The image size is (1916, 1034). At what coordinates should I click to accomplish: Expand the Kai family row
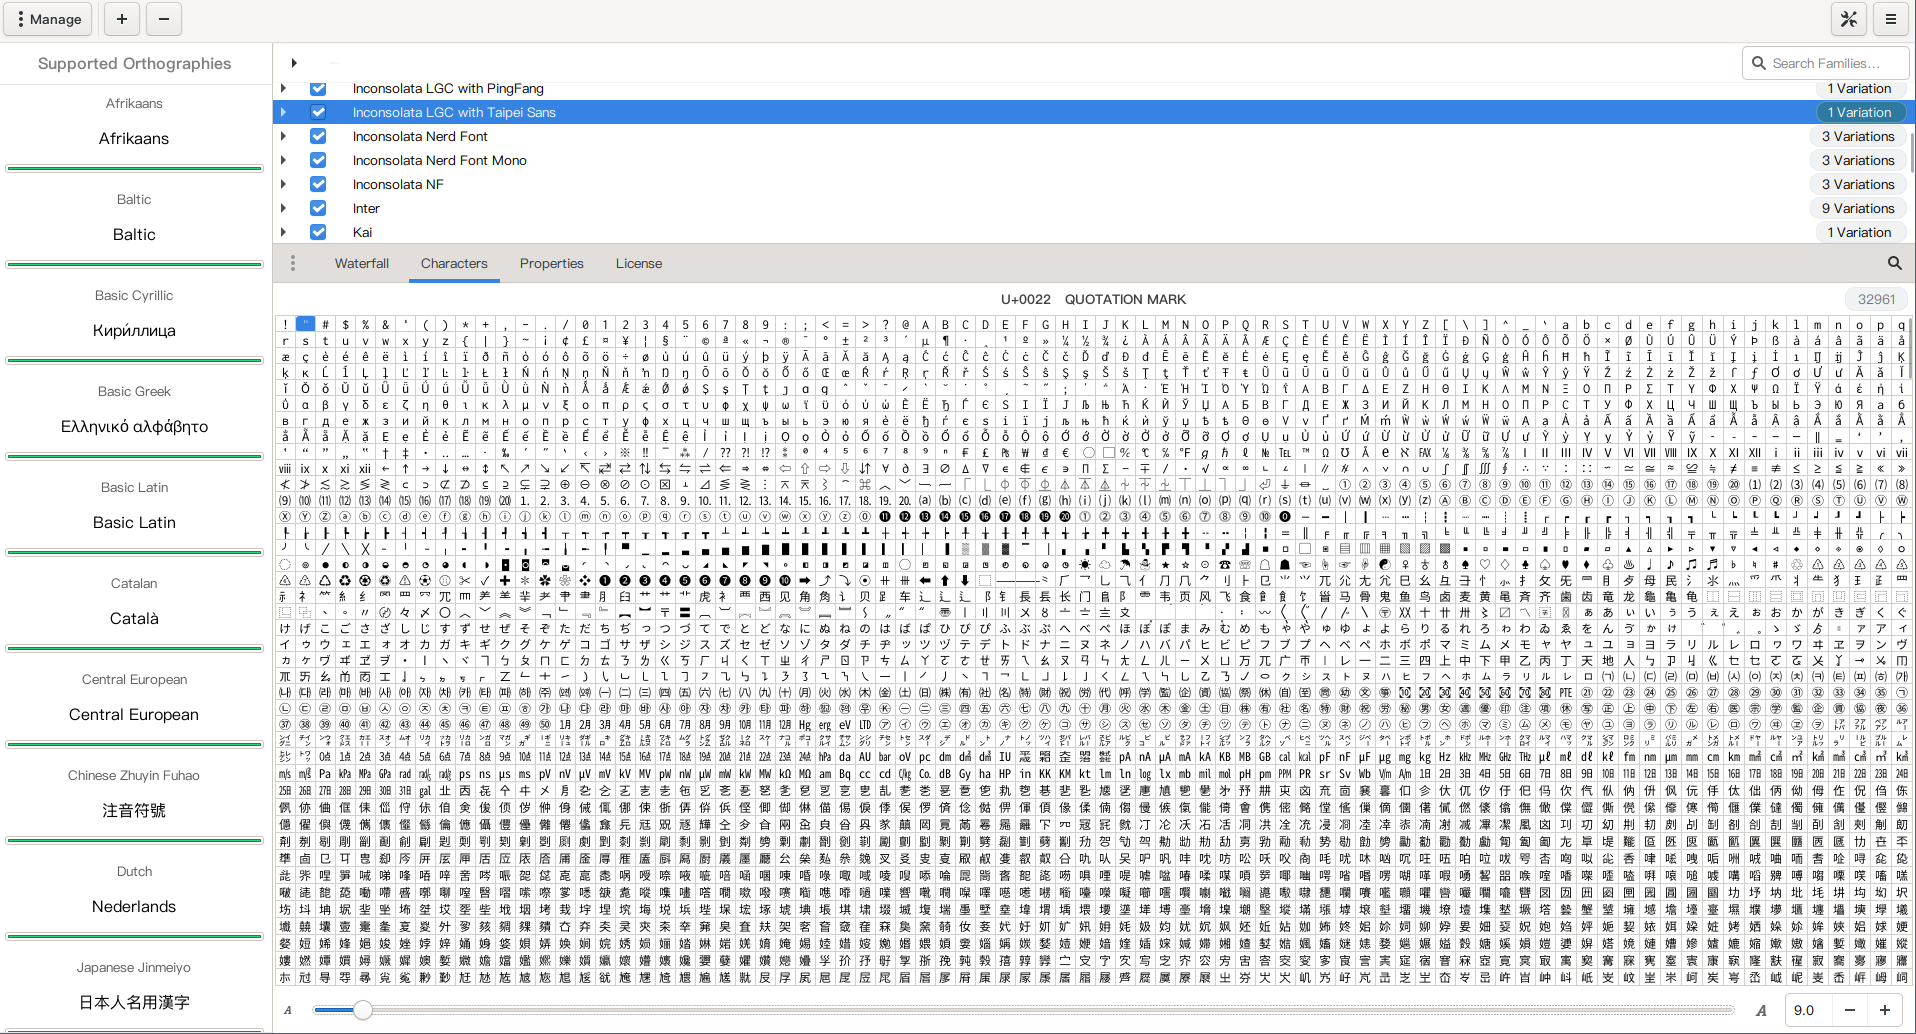click(284, 232)
